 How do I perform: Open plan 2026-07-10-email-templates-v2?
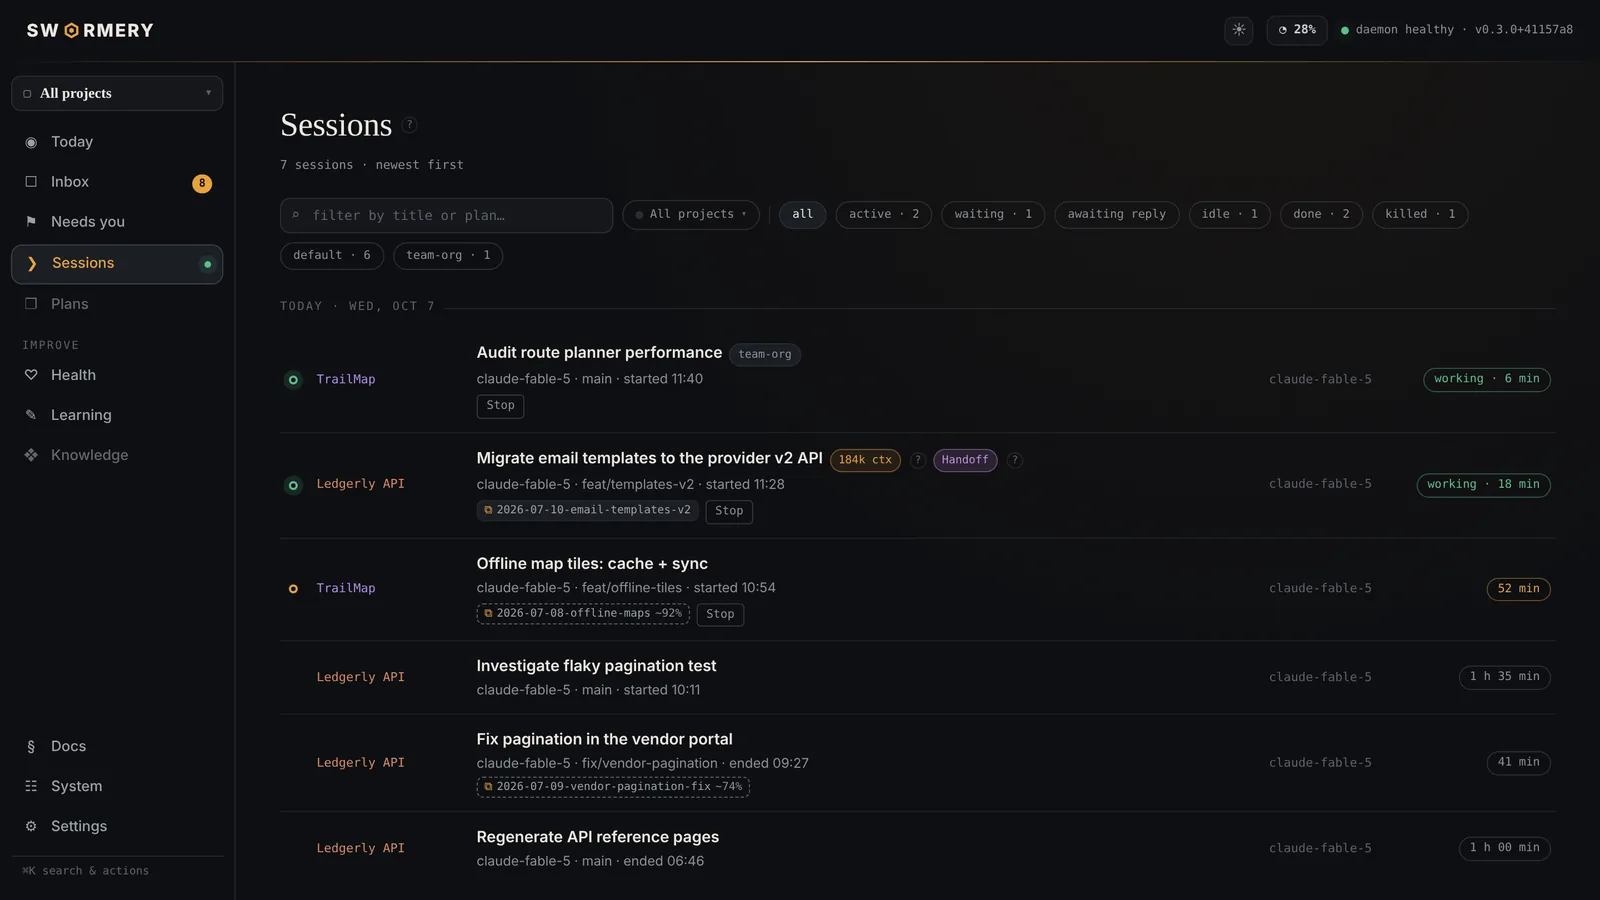pyautogui.click(x=588, y=510)
